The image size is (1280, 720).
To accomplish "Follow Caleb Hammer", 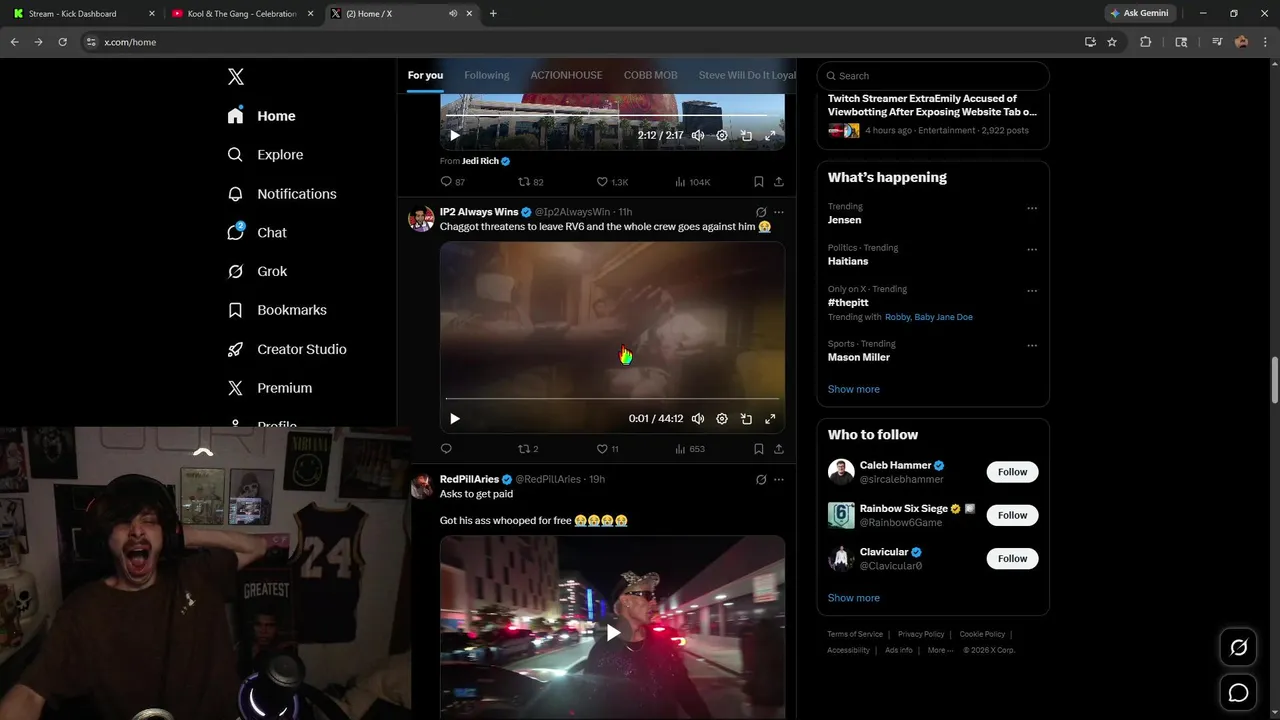I will point(1012,472).
